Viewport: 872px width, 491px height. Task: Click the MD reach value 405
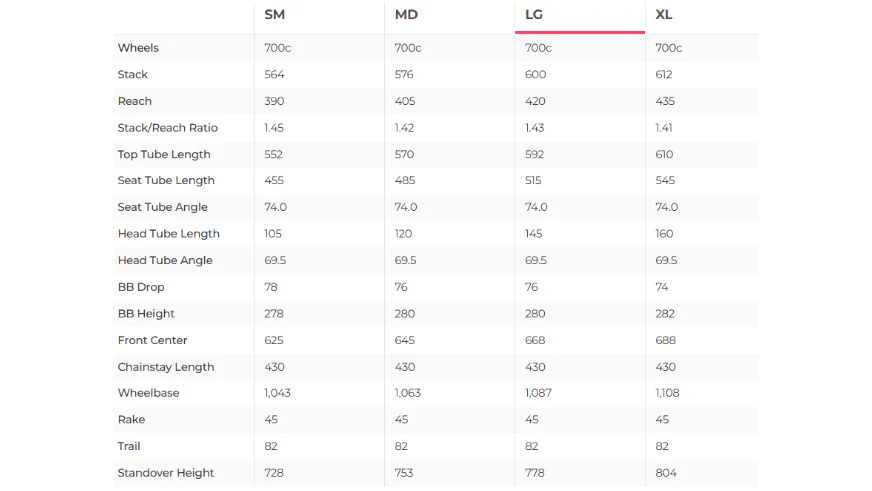(405, 101)
